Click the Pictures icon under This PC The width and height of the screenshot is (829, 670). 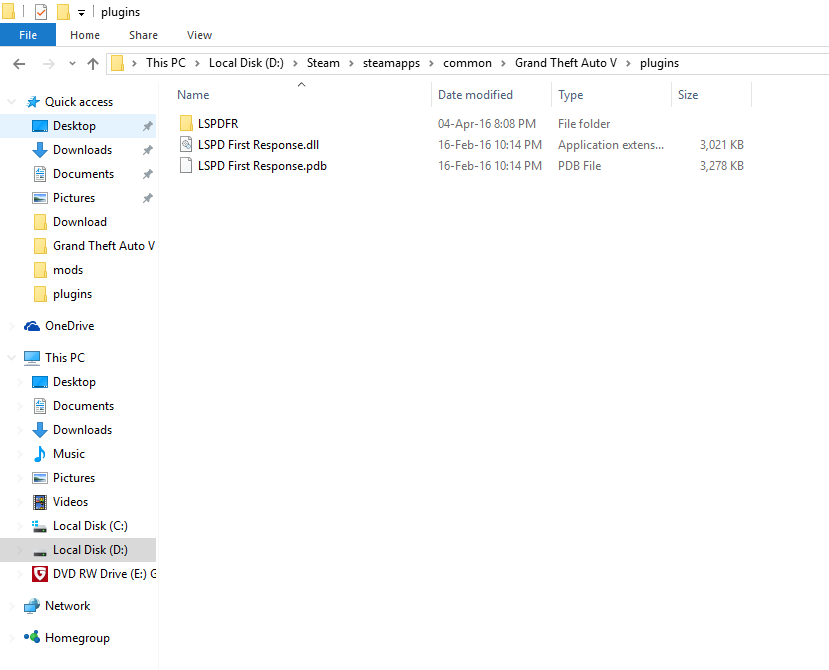click(40, 478)
